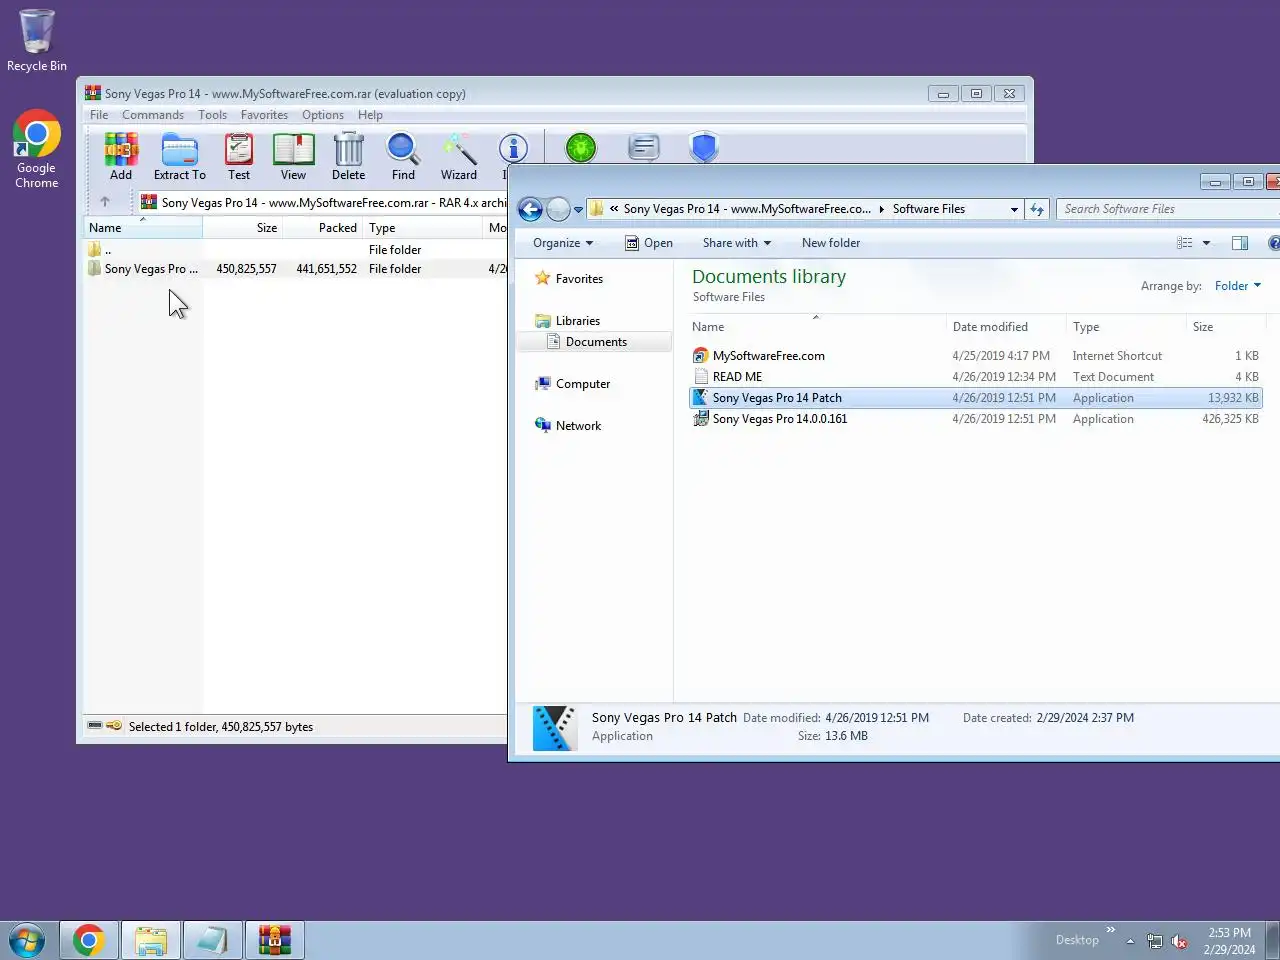Click the clock in the taskbar
The image size is (1280, 960).
1229,941
